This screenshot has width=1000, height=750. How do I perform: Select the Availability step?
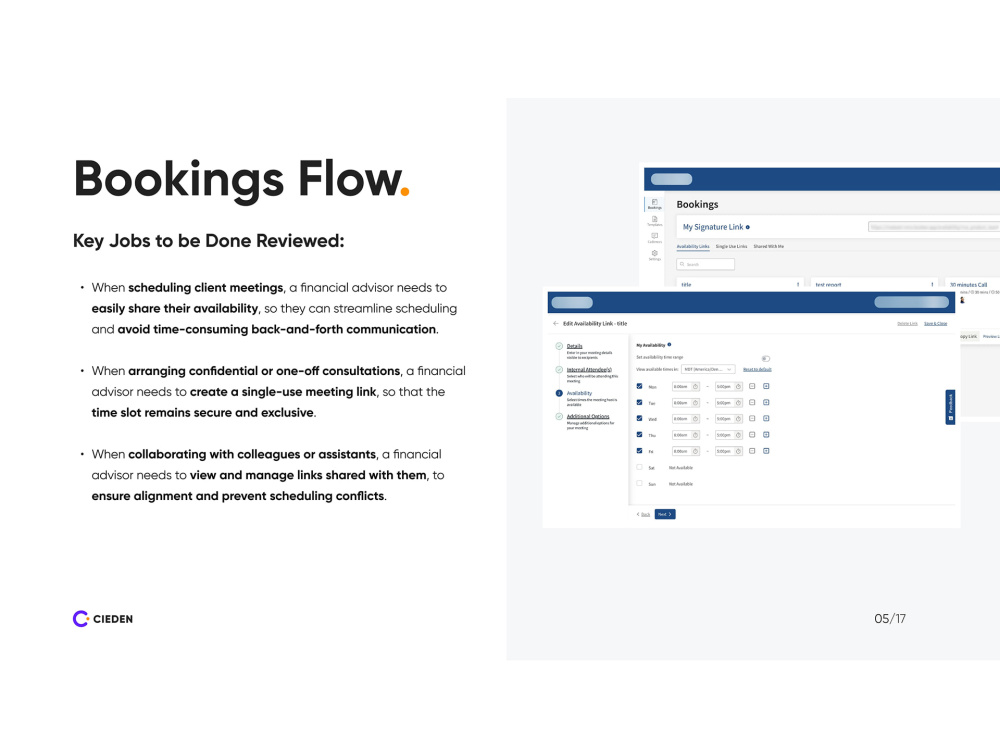(x=579, y=393)
